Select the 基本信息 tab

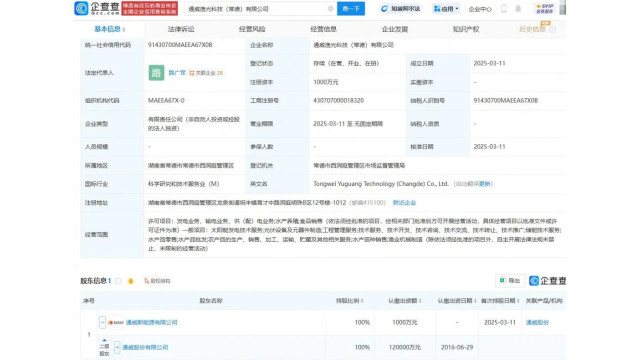[109, 29]
